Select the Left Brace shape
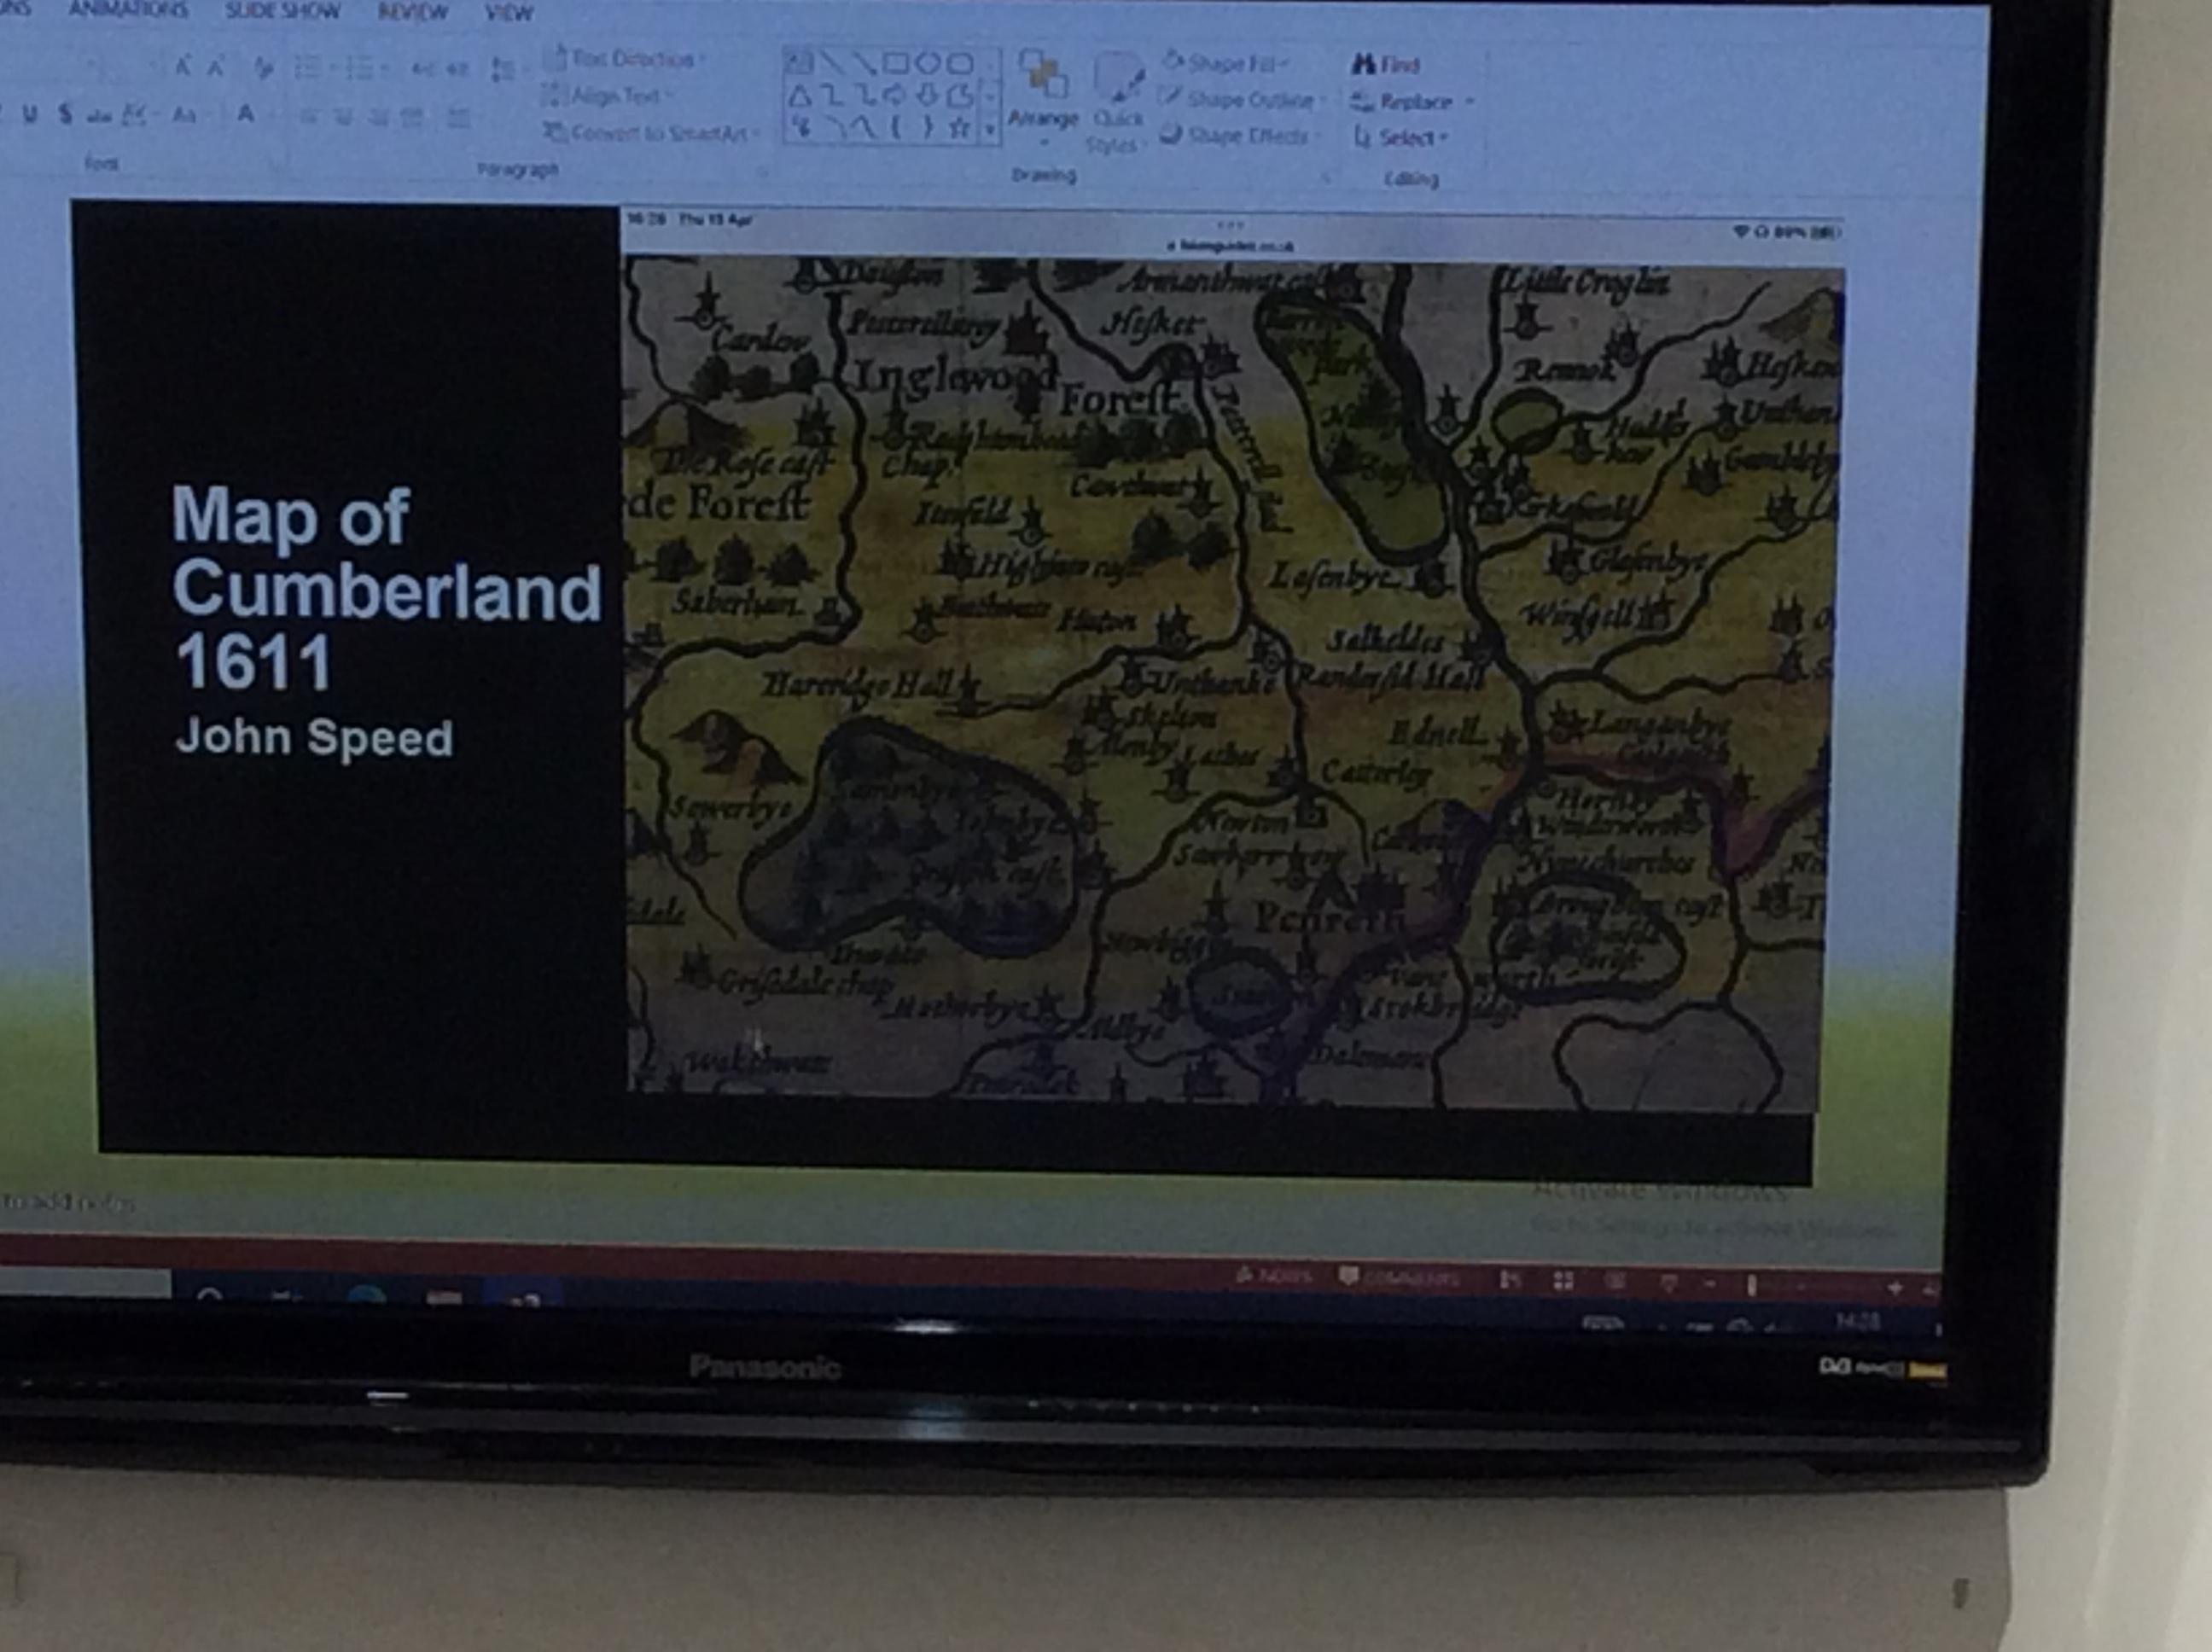Viewport: 2212px width, 1652px height. coord(896,128)
